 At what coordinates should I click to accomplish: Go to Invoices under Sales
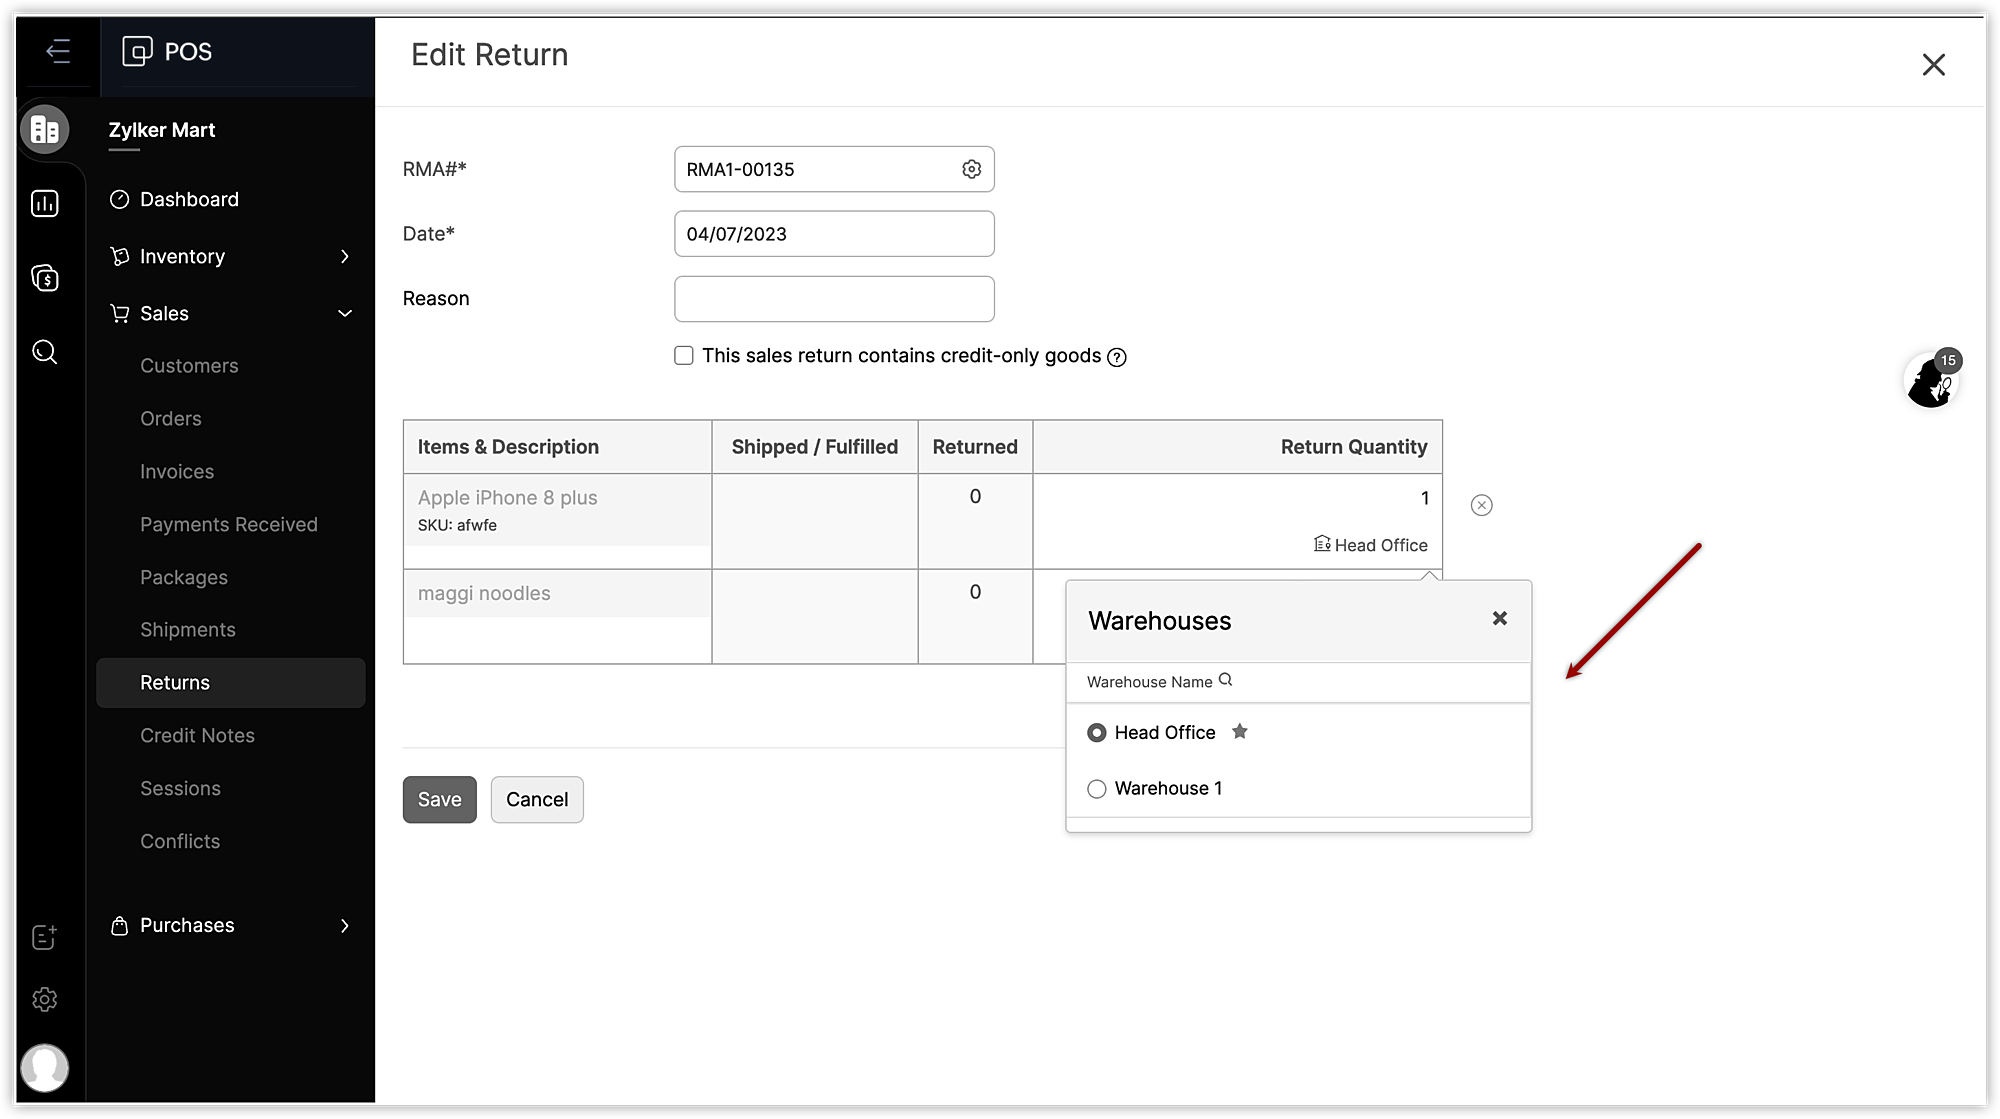pyautogui.click(x=177, y=472)
